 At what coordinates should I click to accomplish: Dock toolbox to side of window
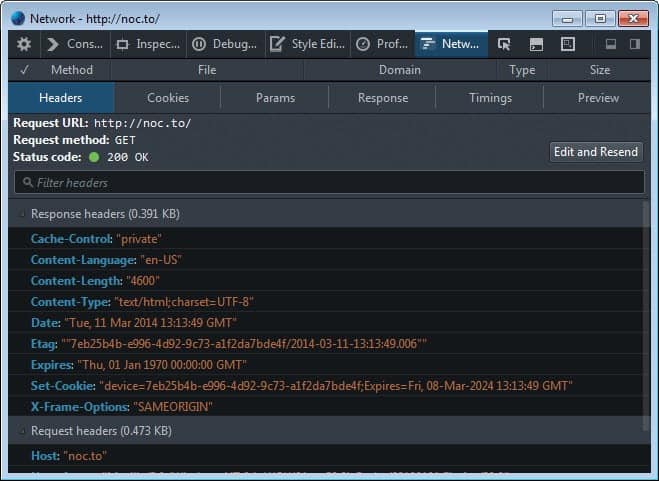635,44
